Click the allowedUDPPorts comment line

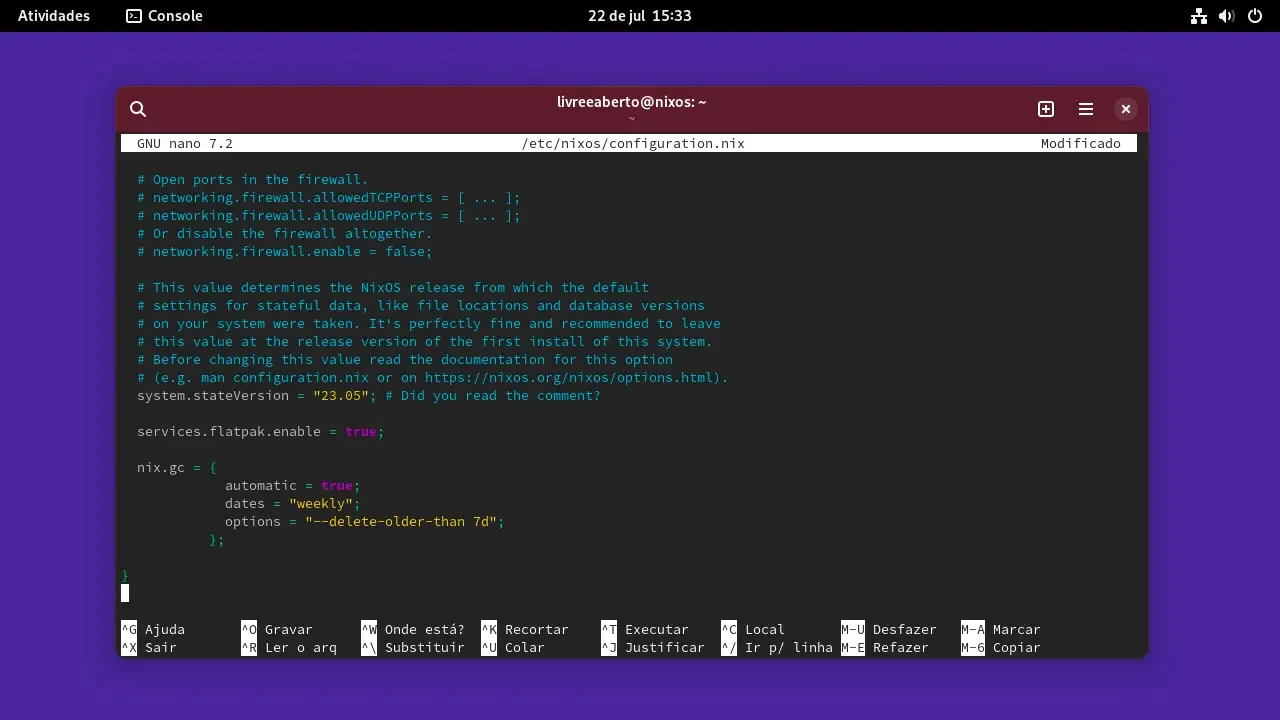point(329,215)
